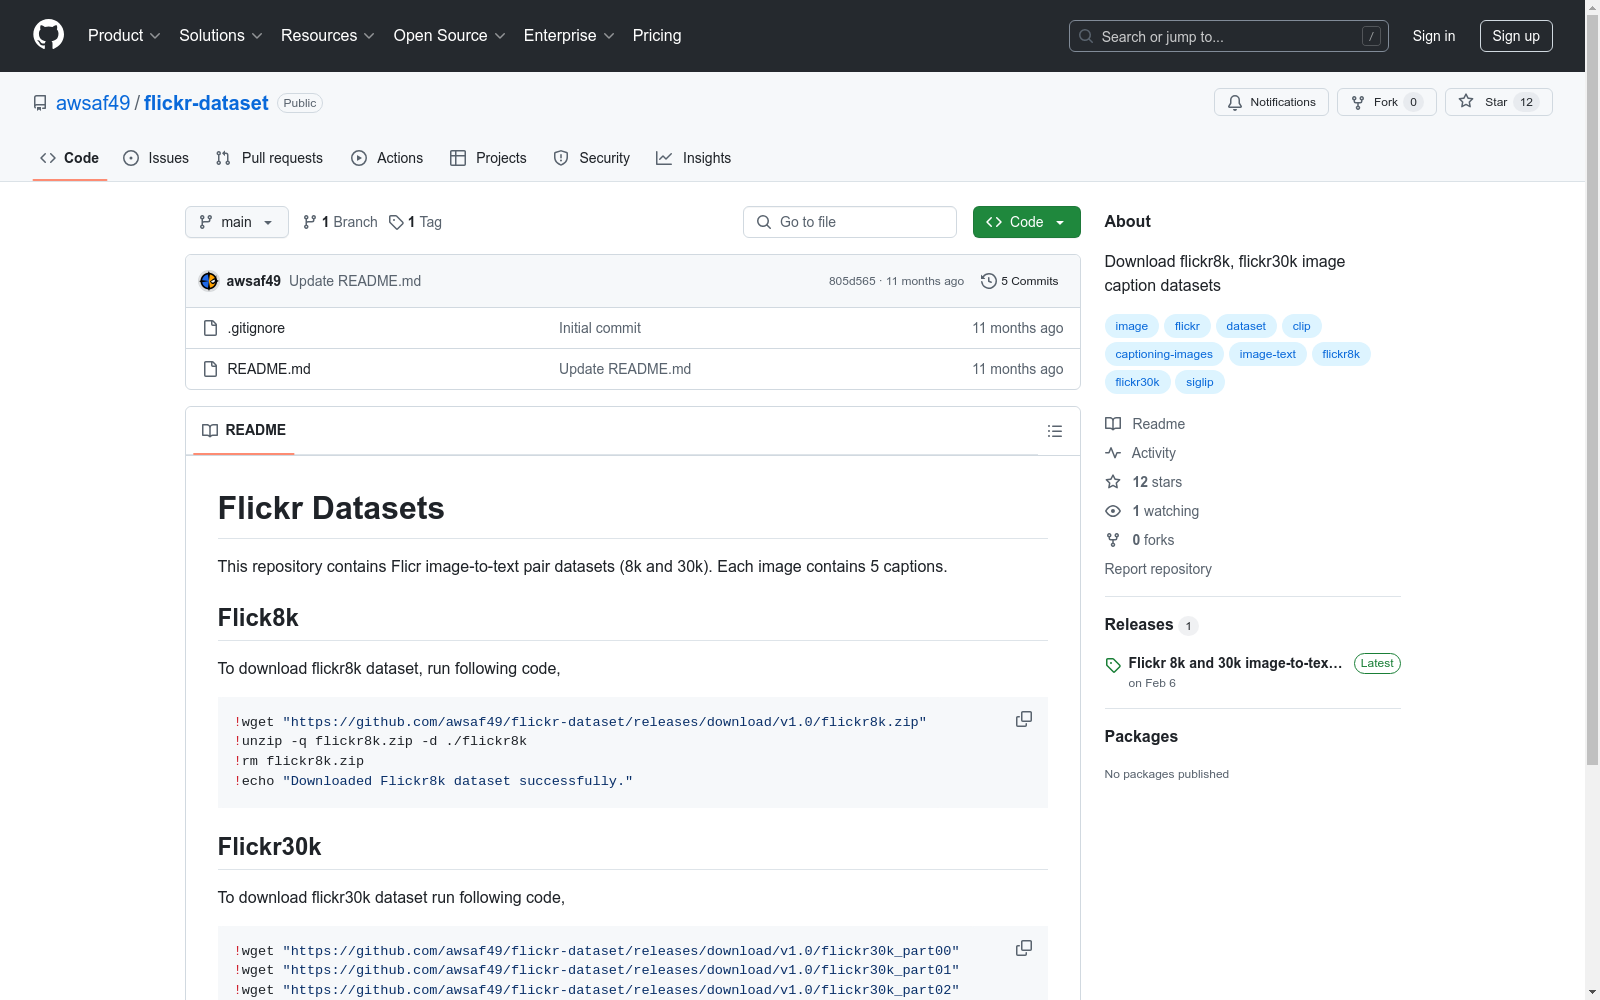This screenshot has width=1600, height=1000.
Task: Switch to the Security tab
Action: pyautogui.click(x=592, y=158)
